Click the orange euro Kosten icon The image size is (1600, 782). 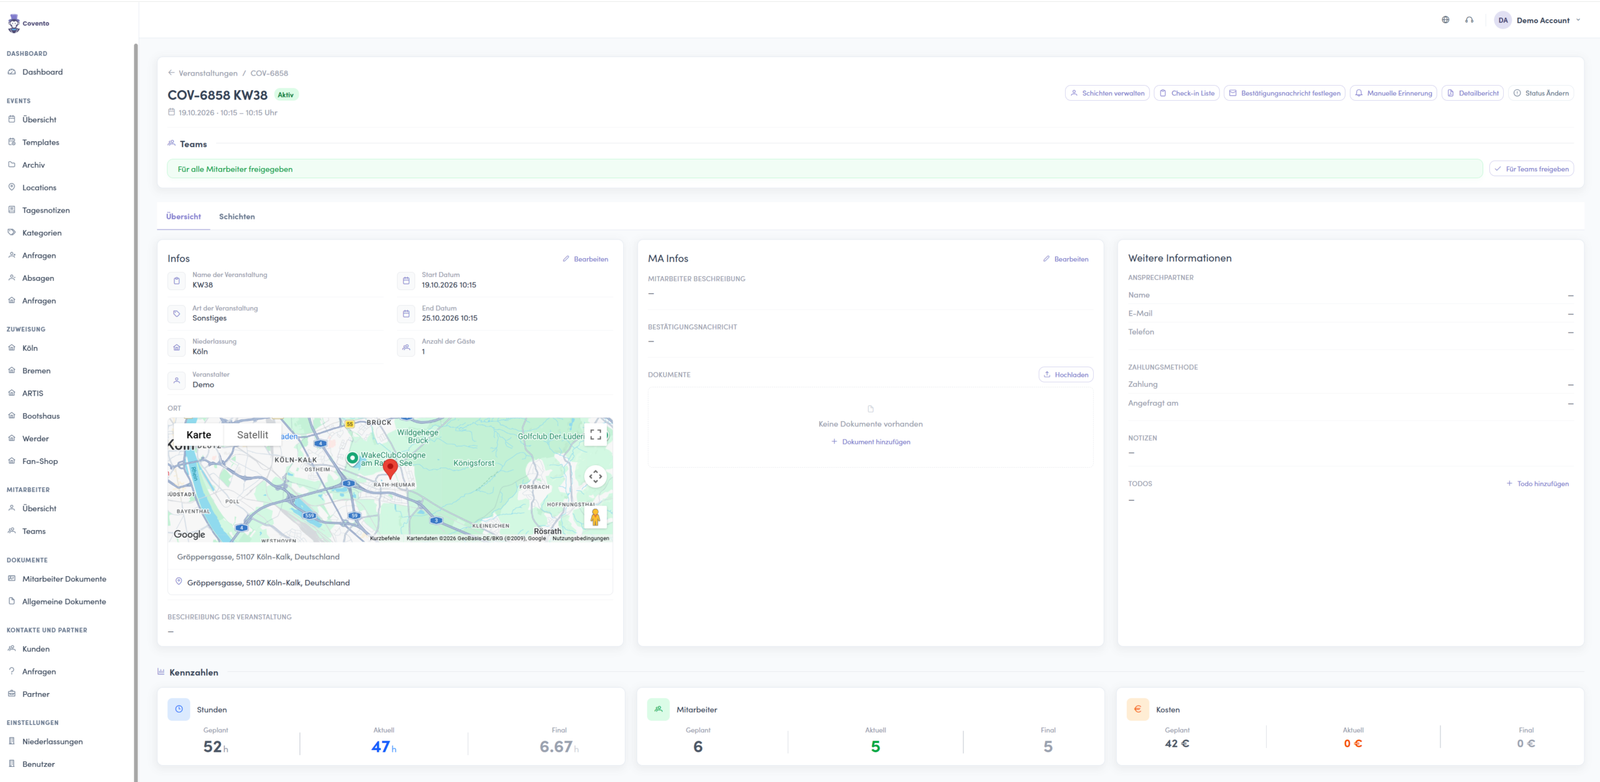(1137, 709)
